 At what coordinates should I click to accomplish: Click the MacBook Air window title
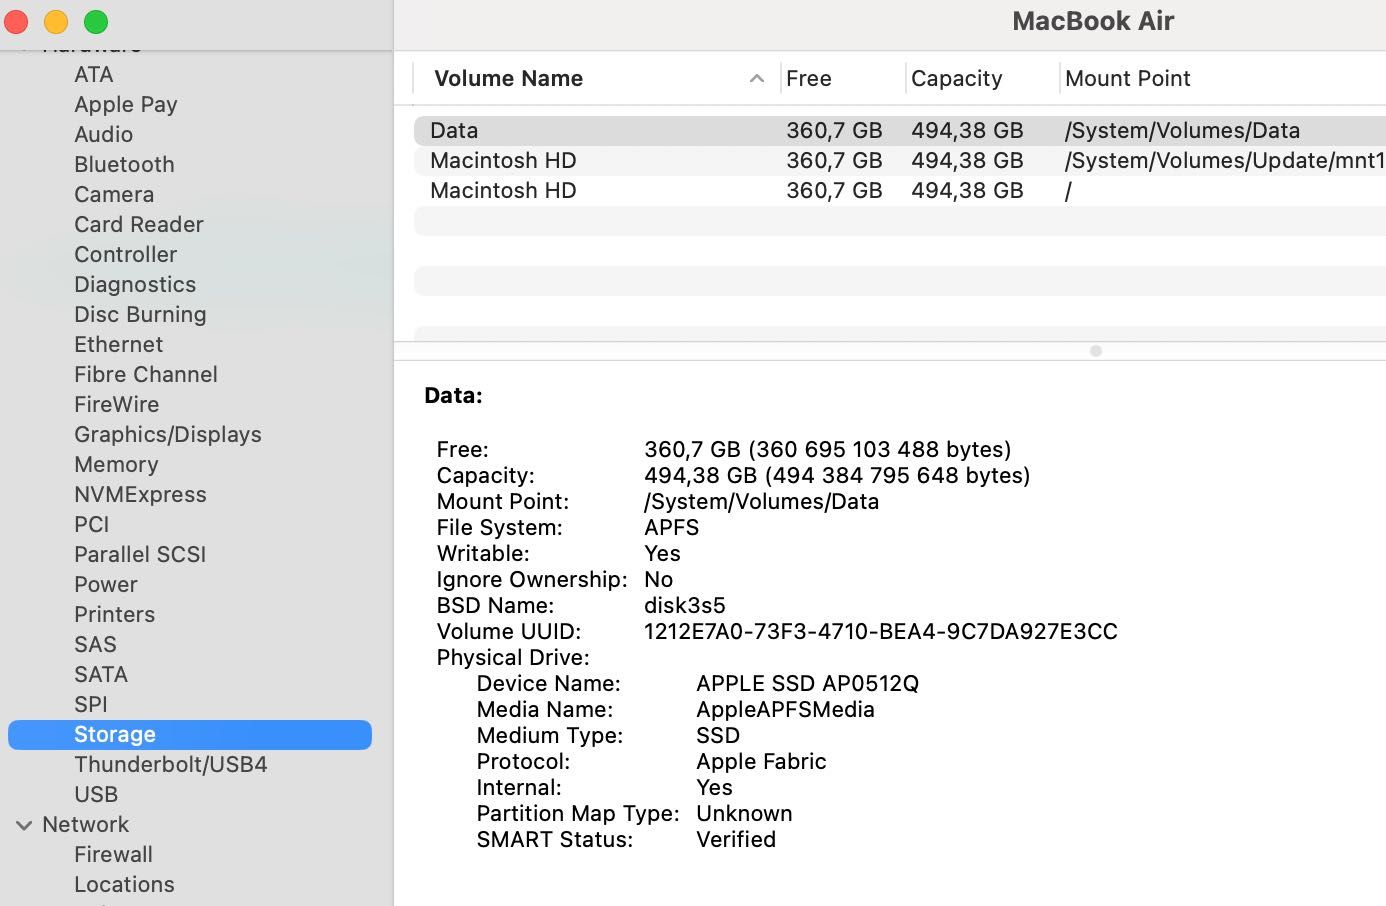[1093, 21]
